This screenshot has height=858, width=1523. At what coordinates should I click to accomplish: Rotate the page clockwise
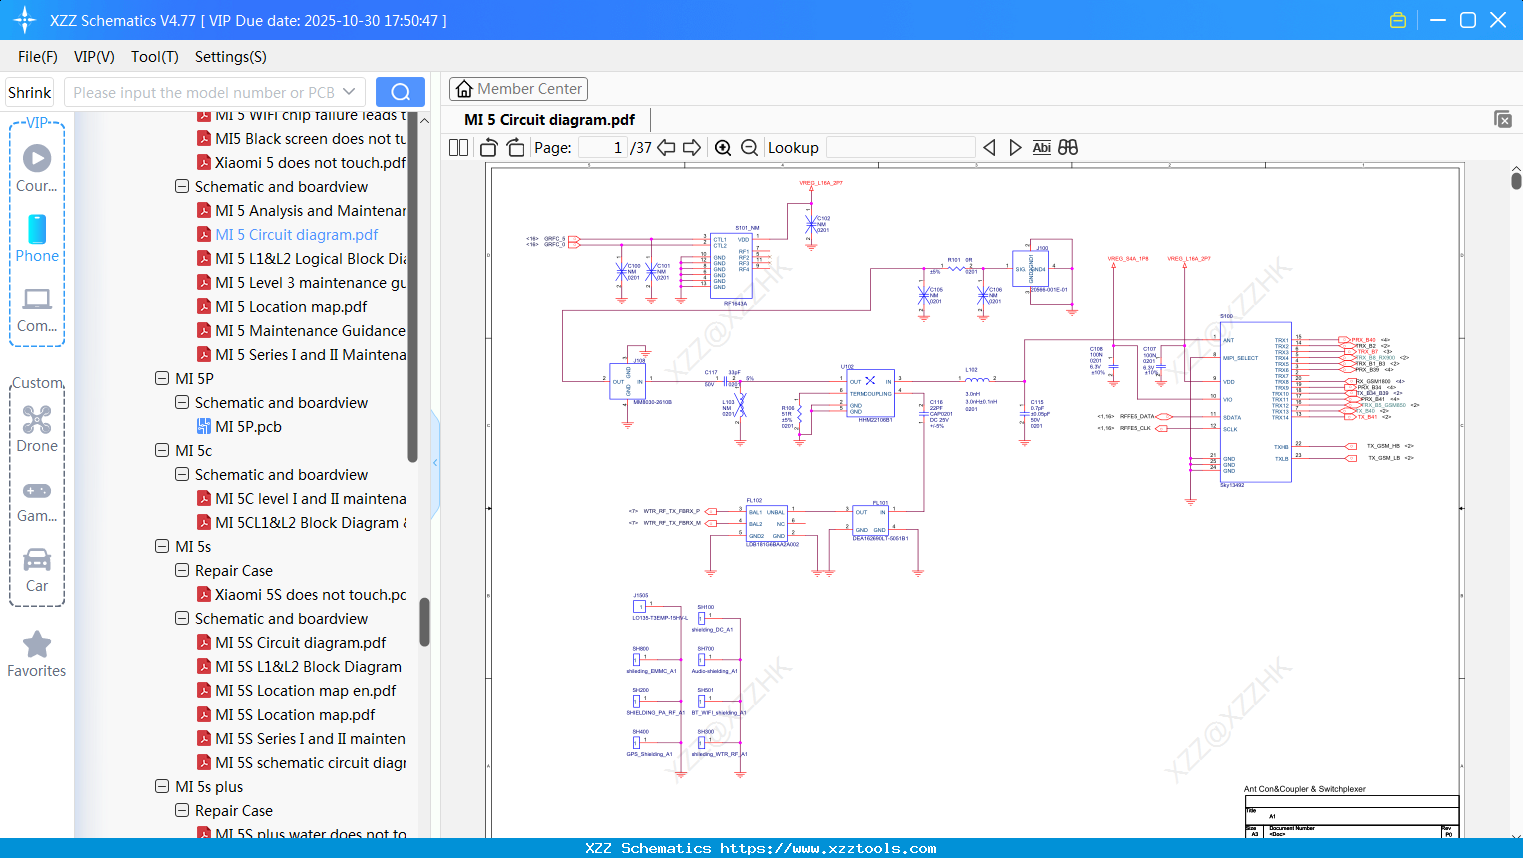(514, 147)
